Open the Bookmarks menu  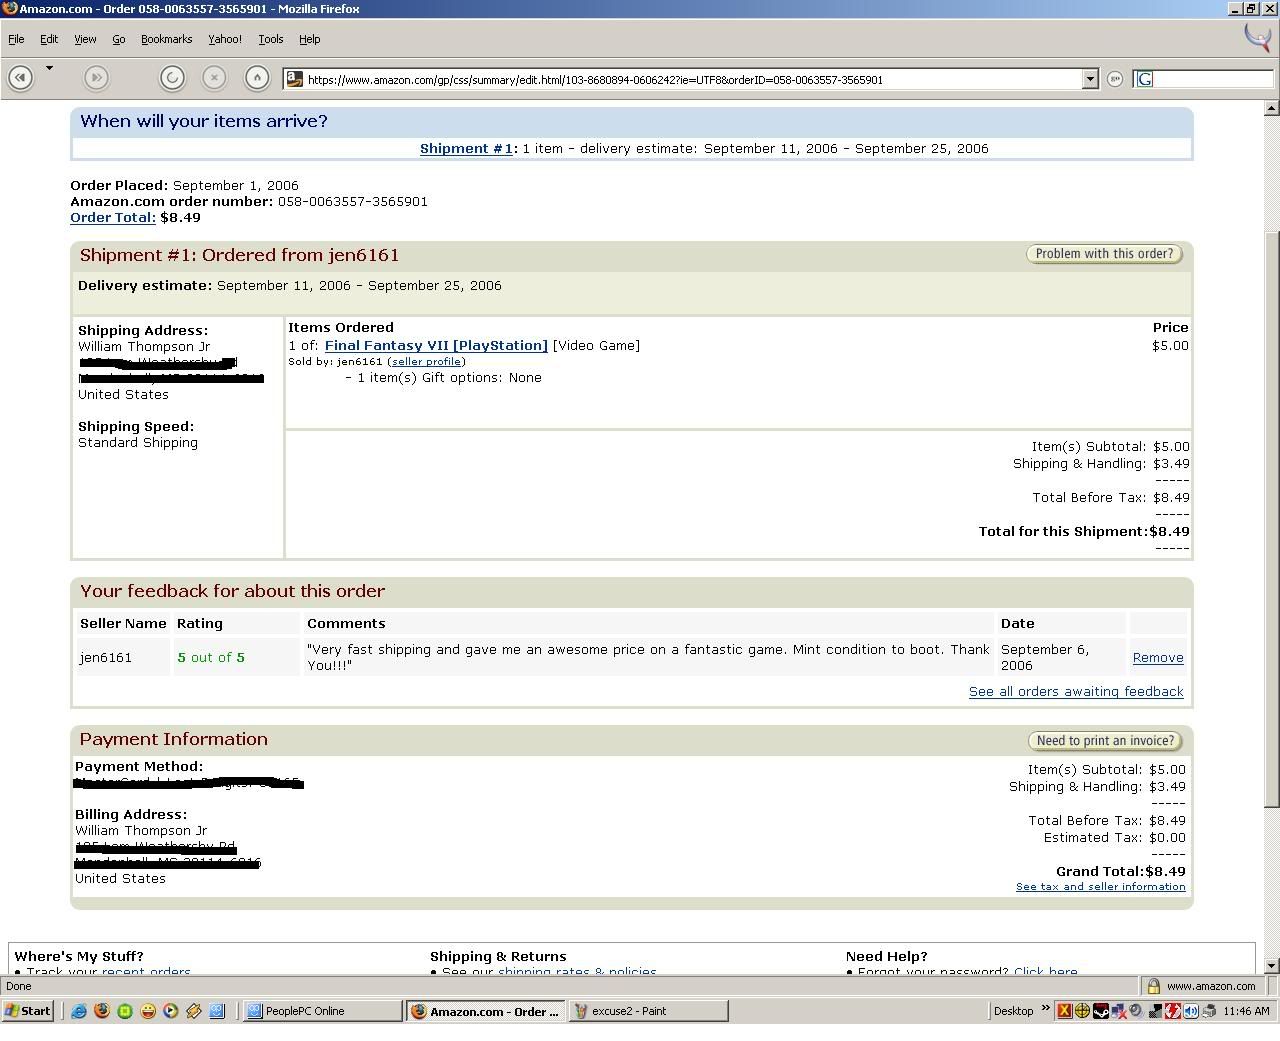pyautogui.click(x=166, y=39)
